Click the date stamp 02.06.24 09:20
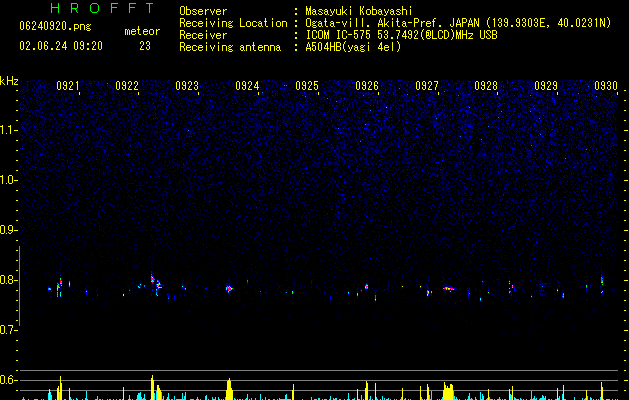629x400 pixels. [x=61, y=46]
